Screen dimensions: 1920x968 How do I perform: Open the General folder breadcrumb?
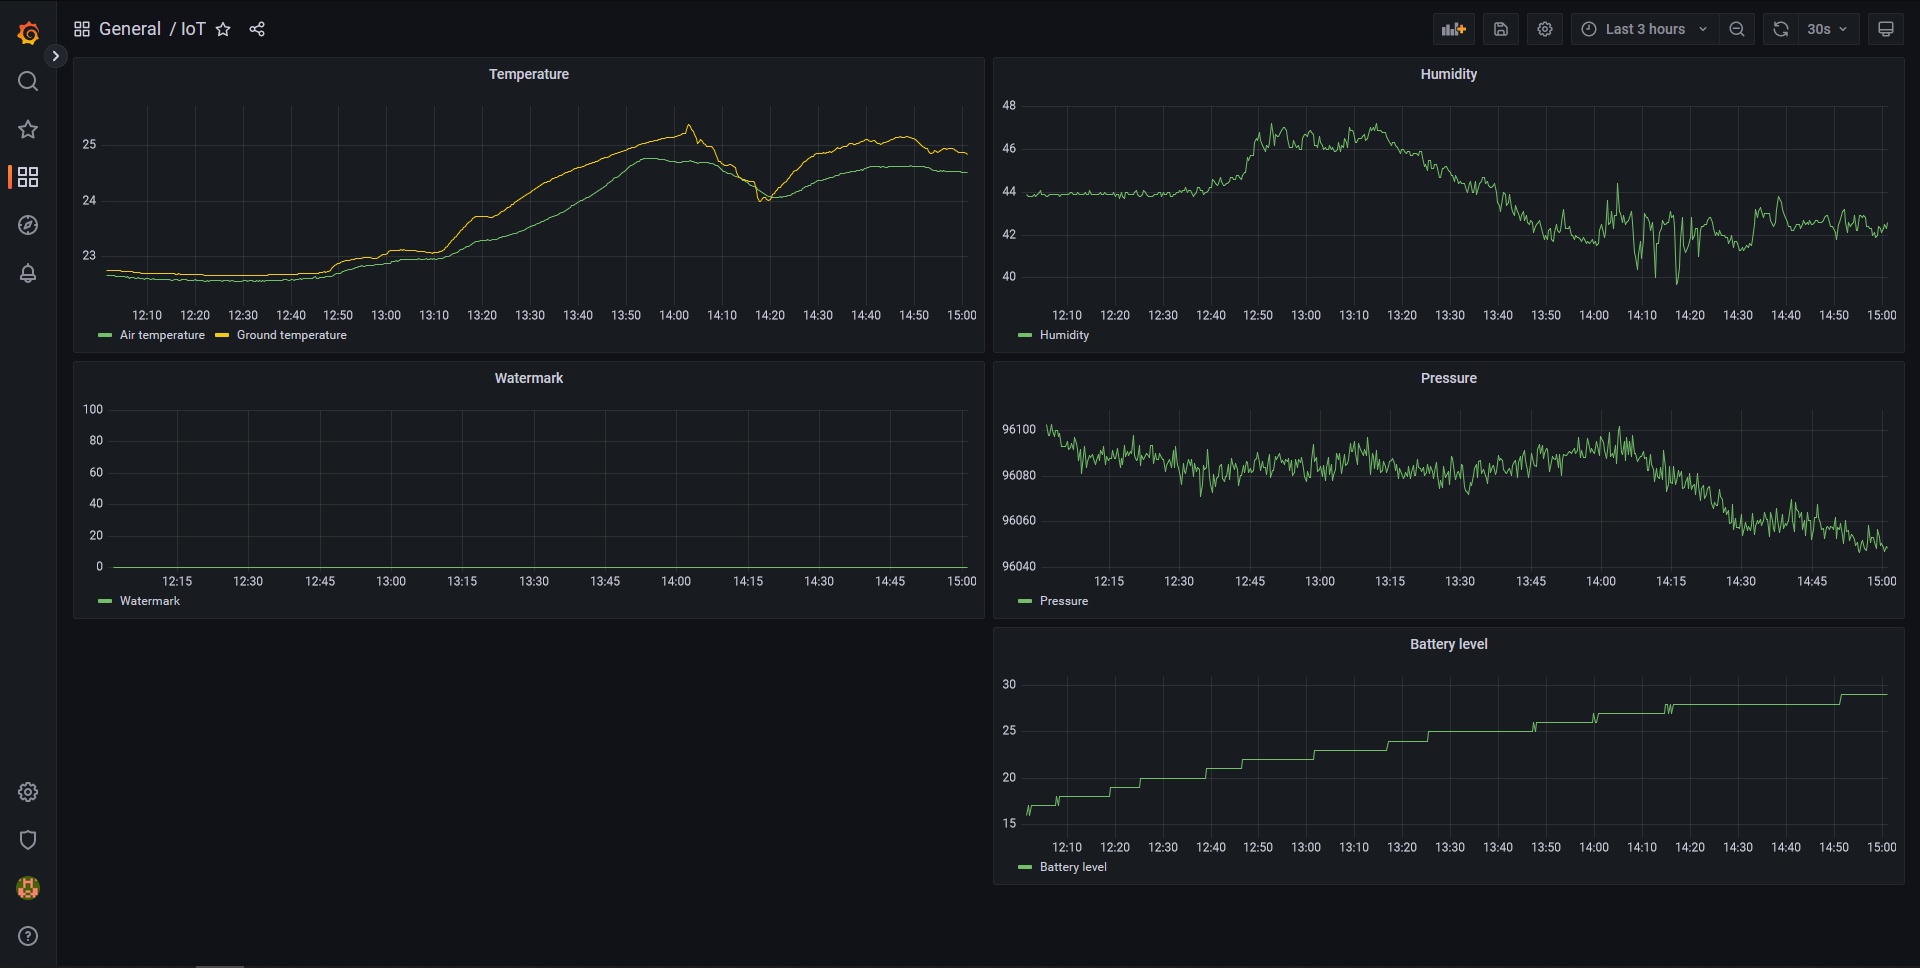(130, 29)
